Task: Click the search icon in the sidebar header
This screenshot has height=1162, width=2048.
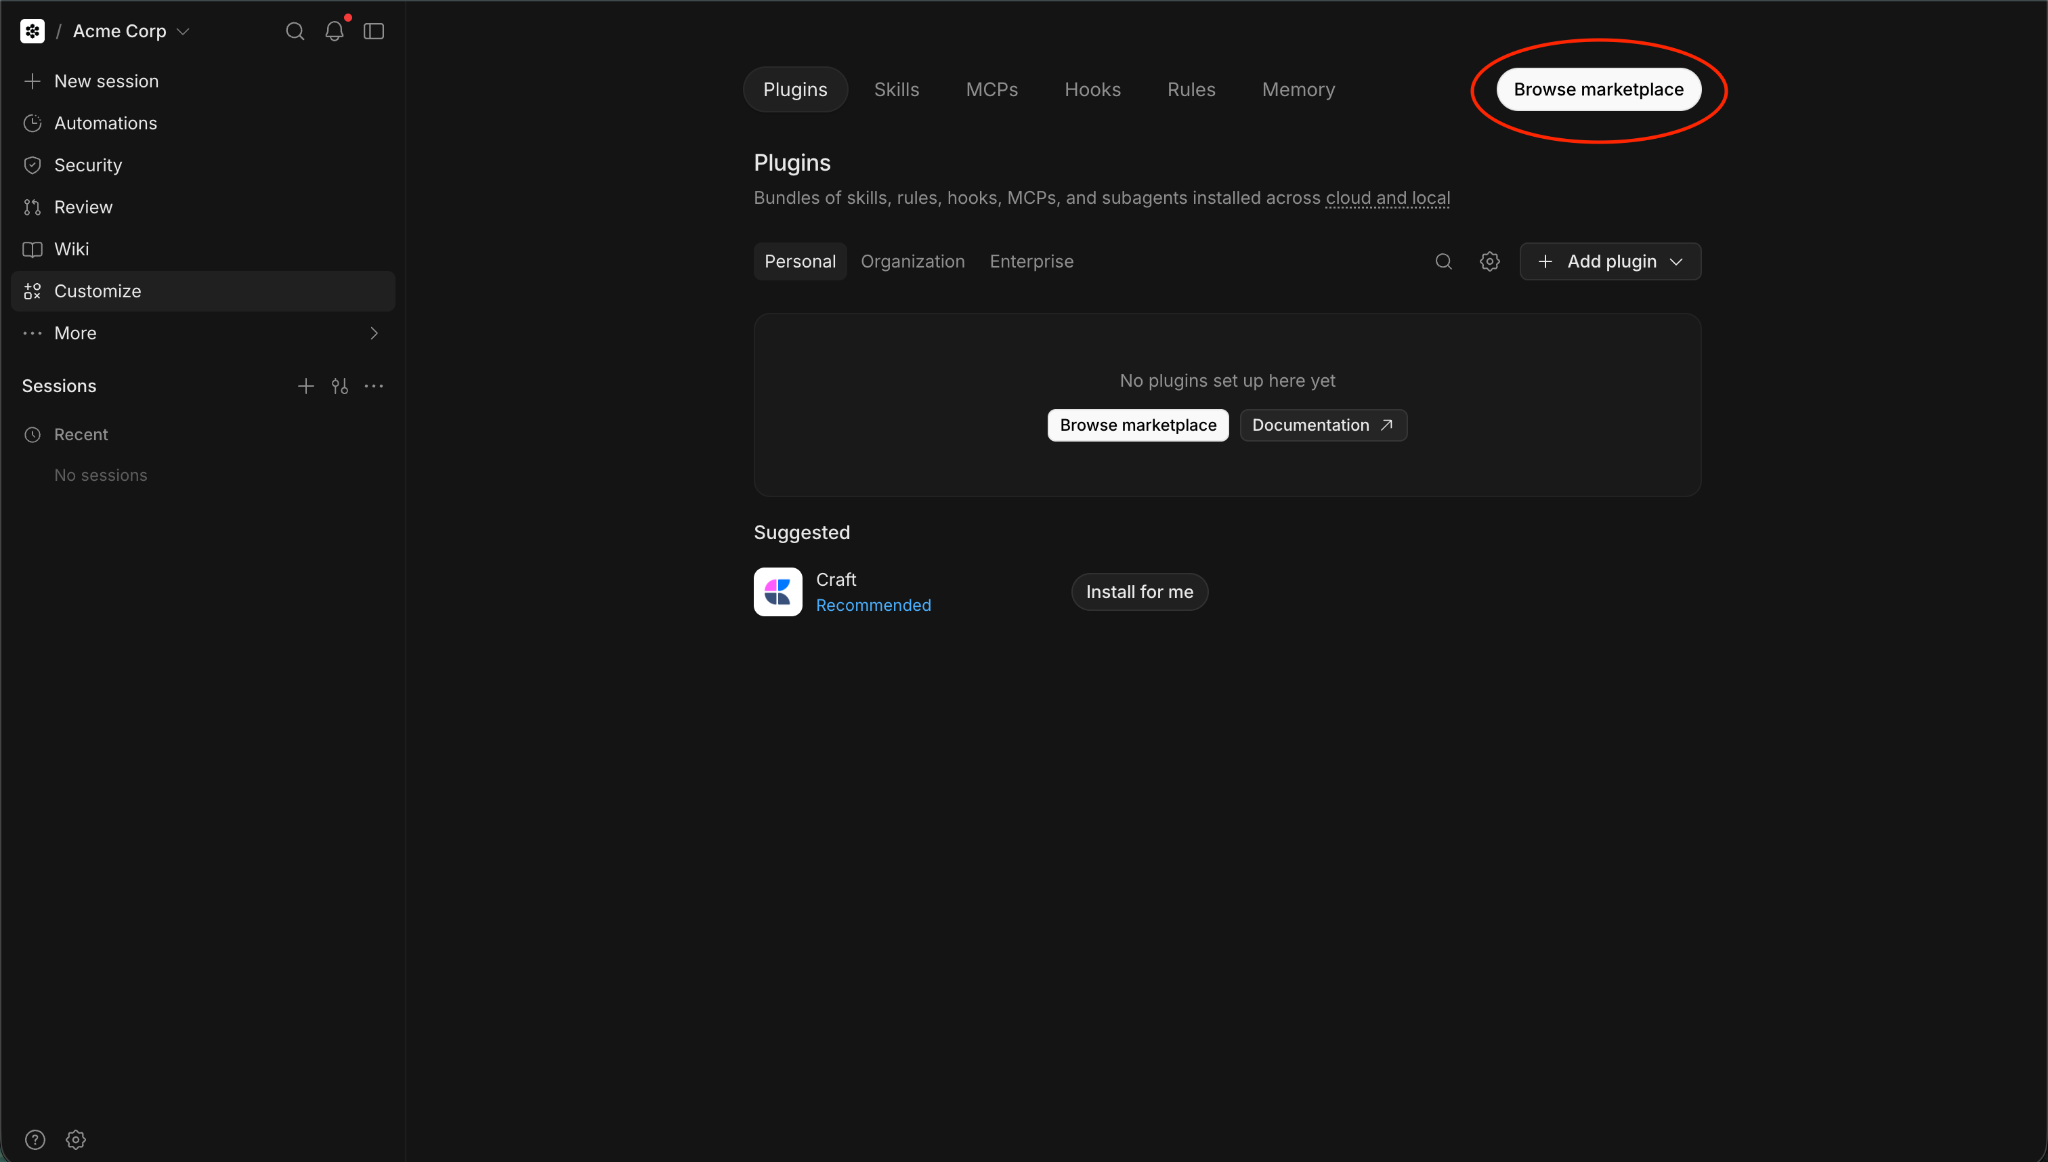Action: click(x=295, y=31)
